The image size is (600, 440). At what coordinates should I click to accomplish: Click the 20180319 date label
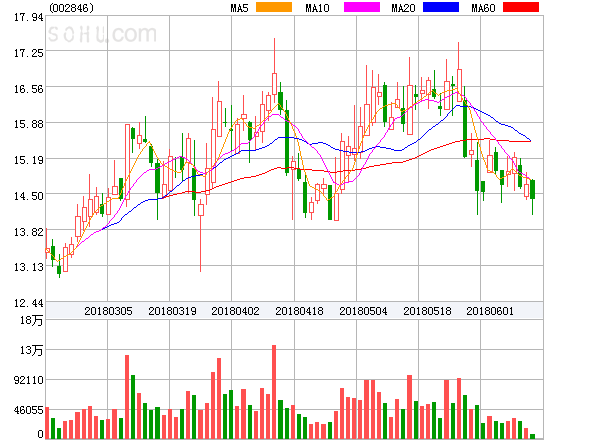pyautogui.click(x=172, y=311)
